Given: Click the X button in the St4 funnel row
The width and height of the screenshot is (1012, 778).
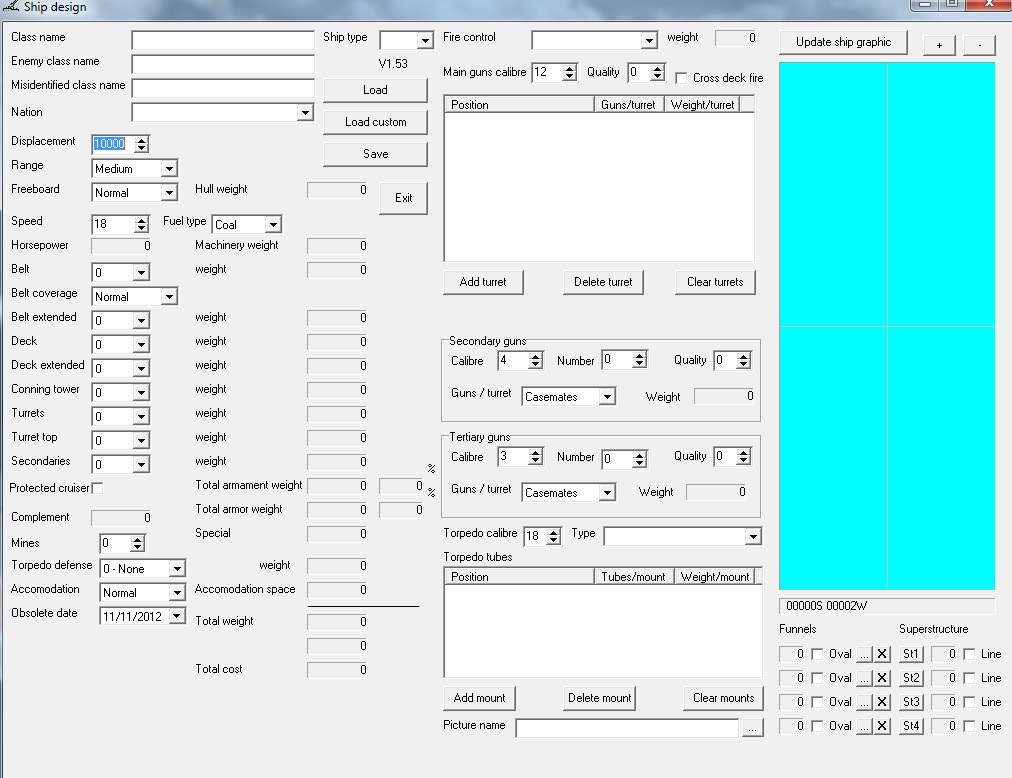Looking at the screenshot, I should tap(882, 726).
